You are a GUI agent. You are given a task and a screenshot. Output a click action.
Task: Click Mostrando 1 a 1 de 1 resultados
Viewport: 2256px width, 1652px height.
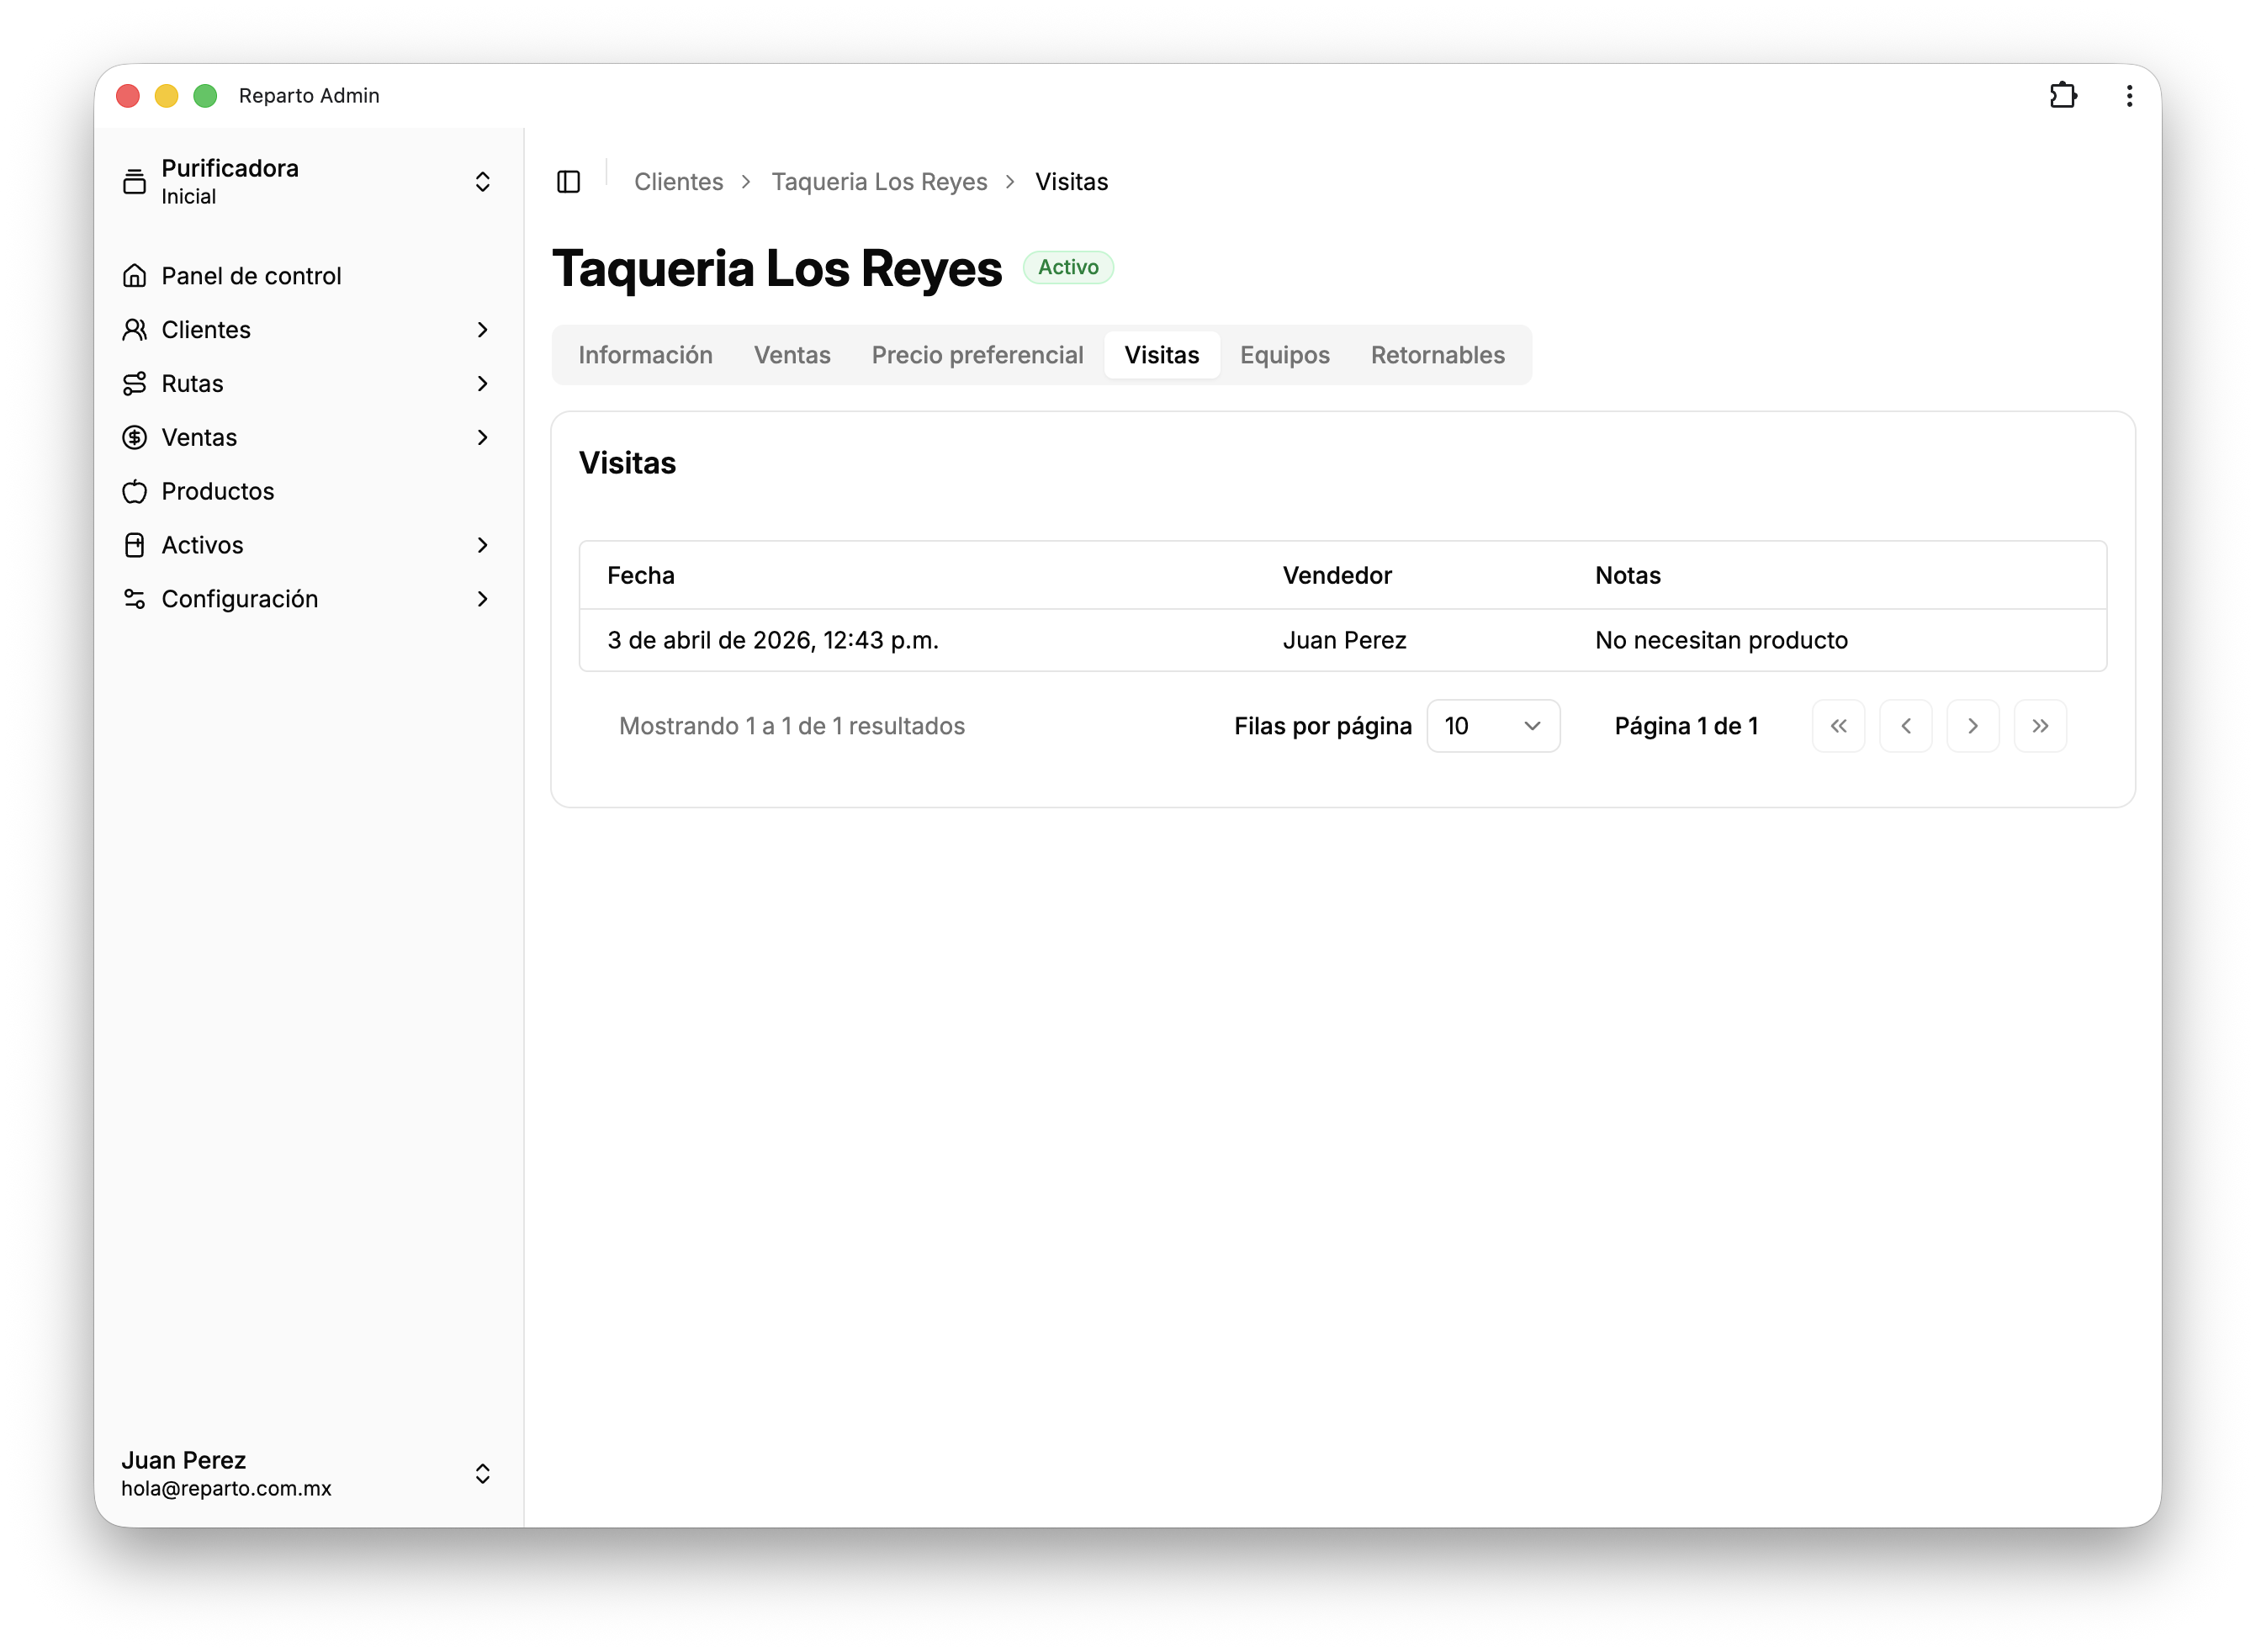[792, 726]
